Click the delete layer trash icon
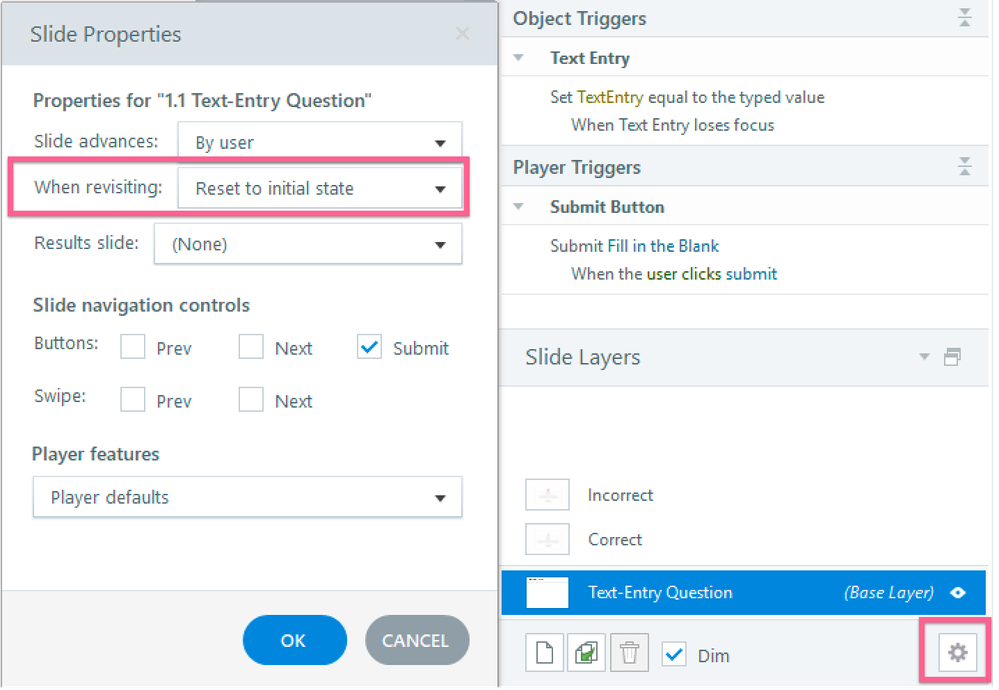 (x=629, y=654)
